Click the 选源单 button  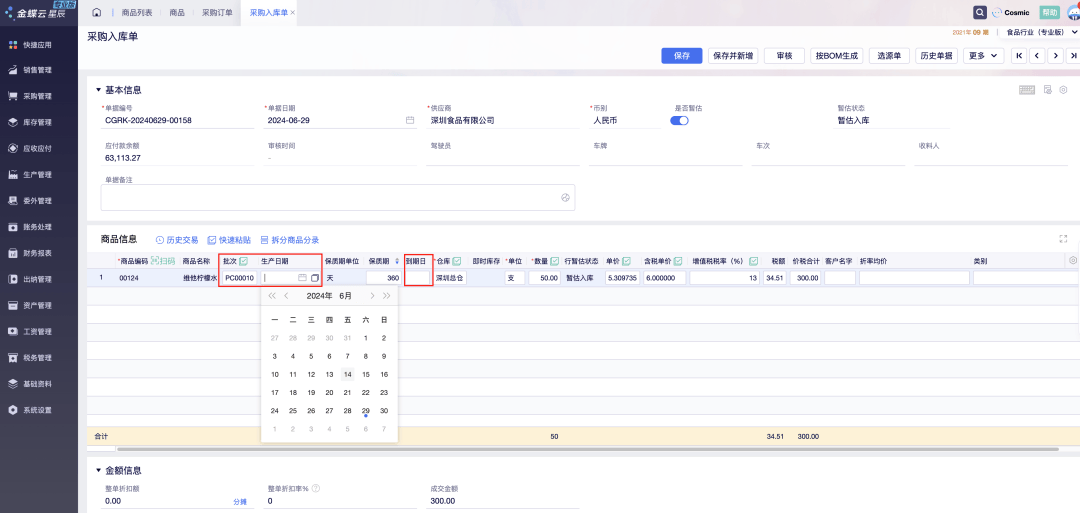click(889, 56)
